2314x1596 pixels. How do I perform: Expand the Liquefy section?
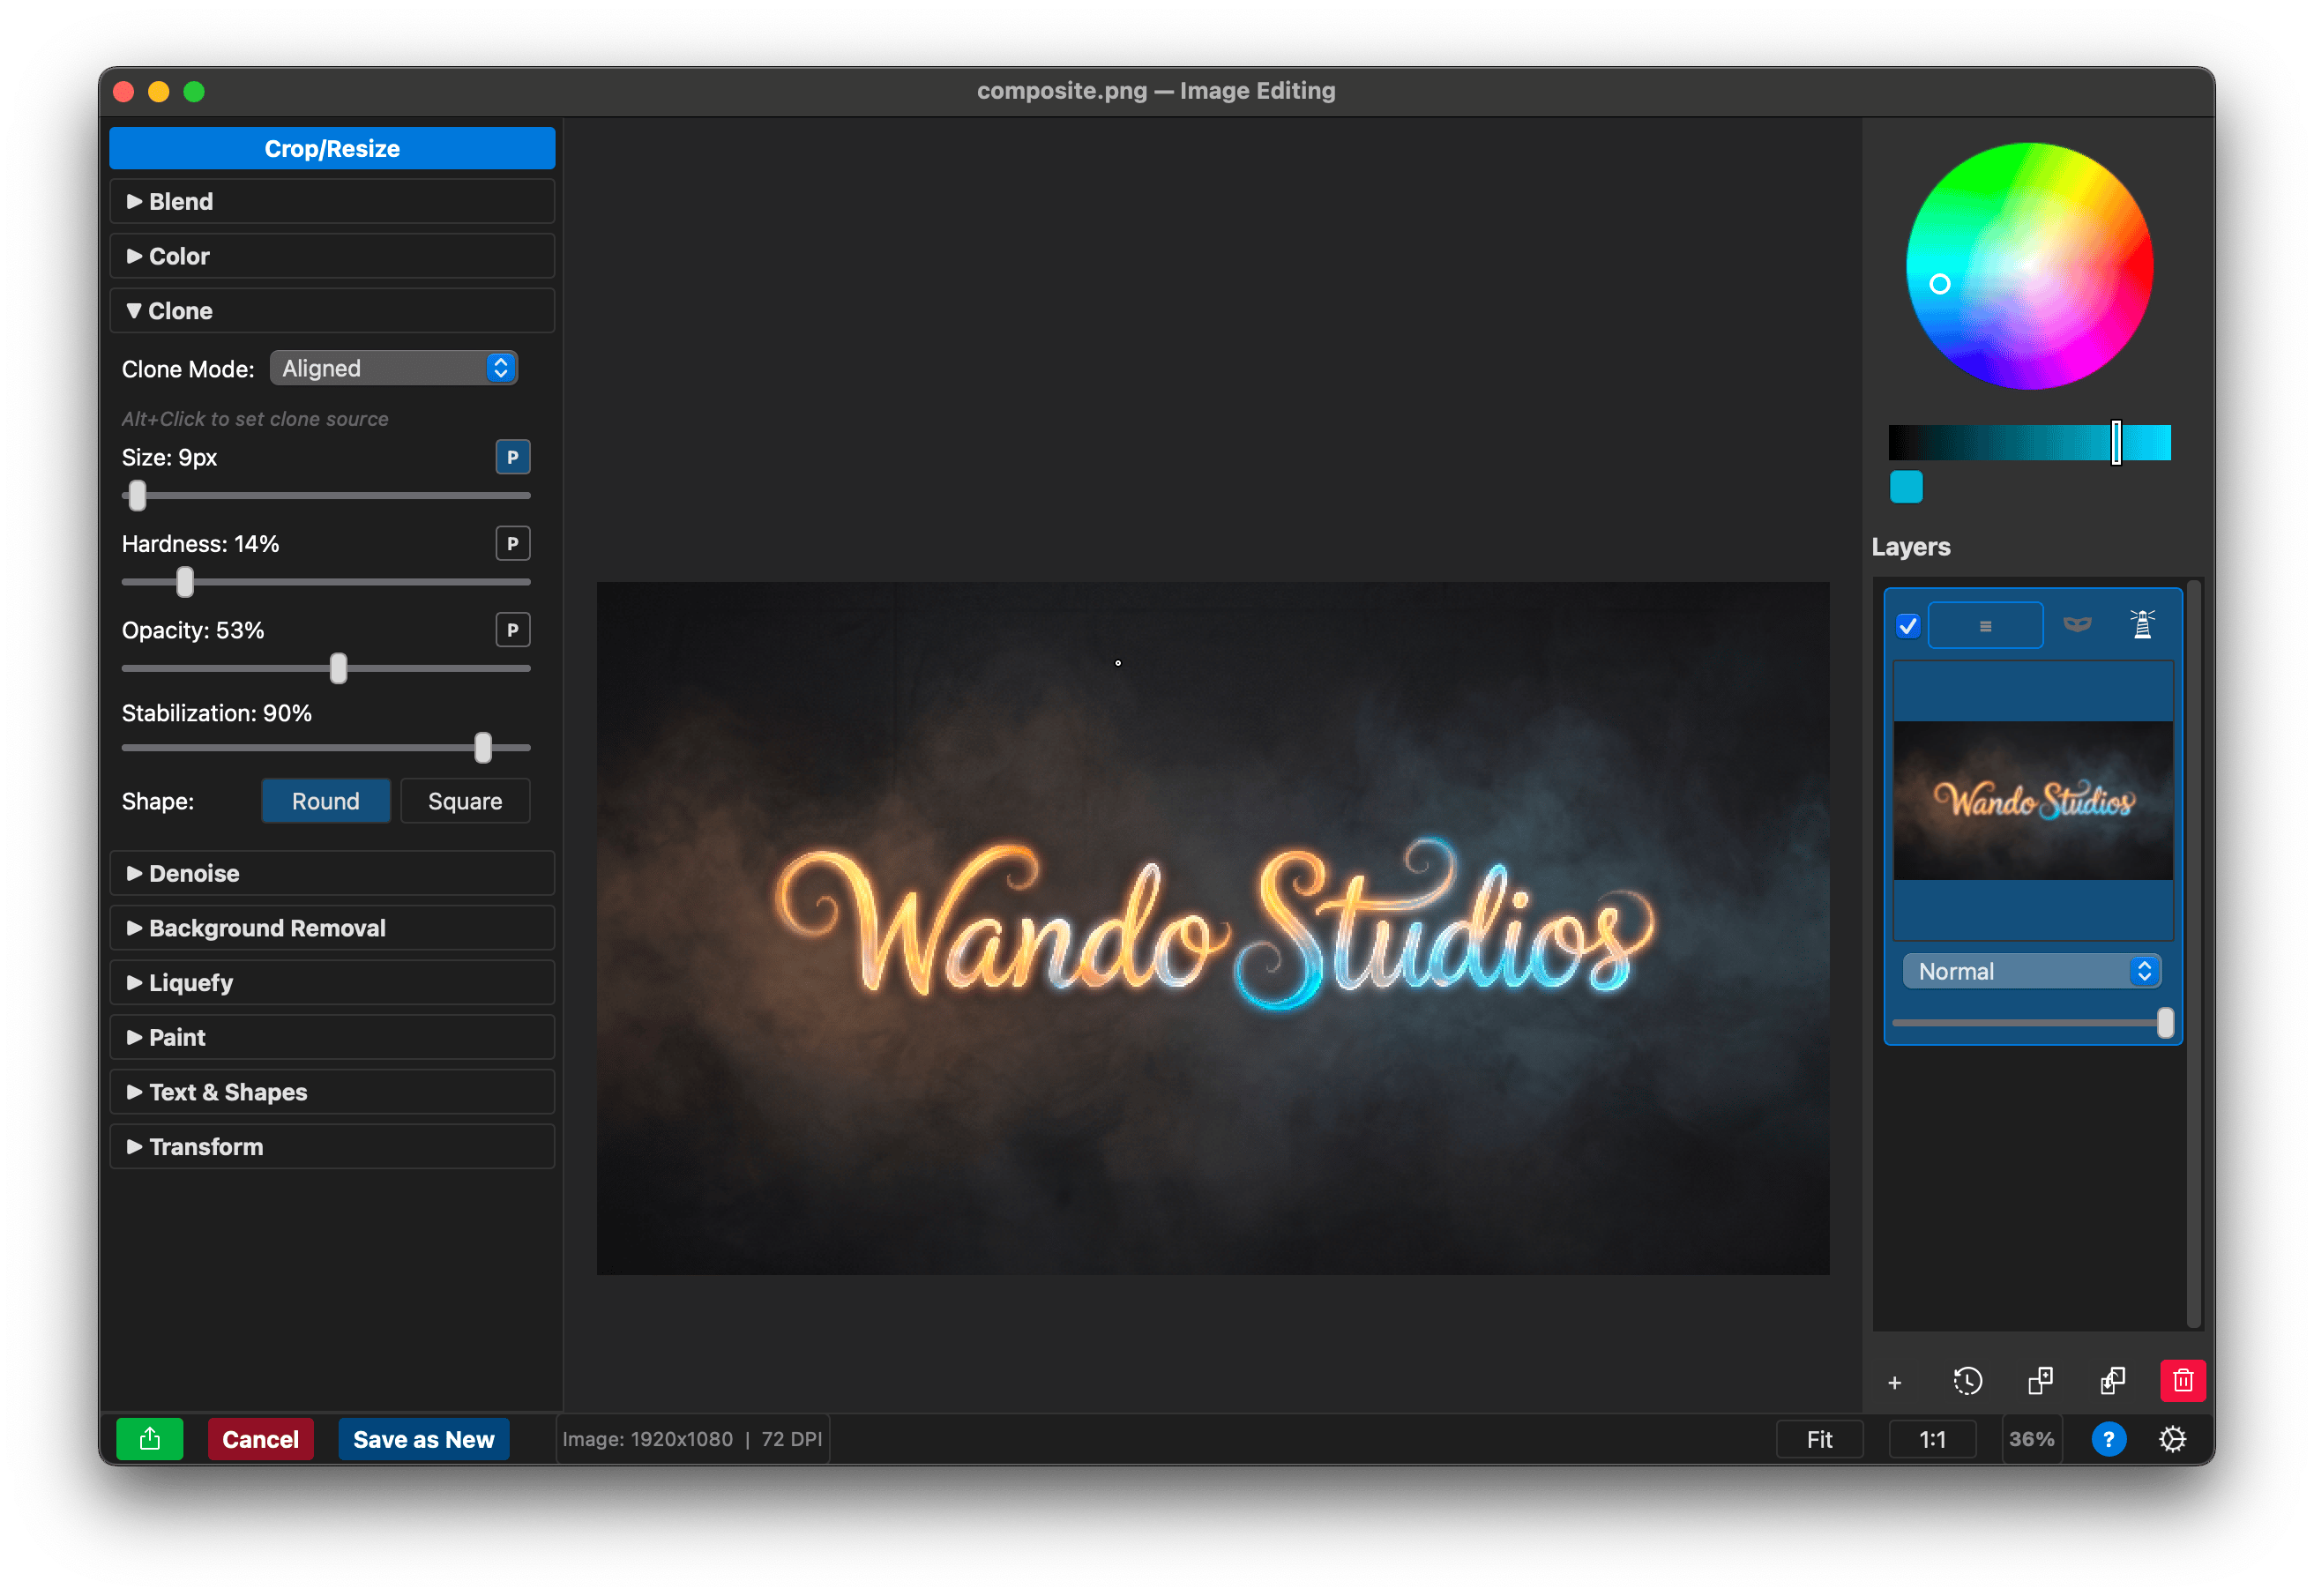332,982
